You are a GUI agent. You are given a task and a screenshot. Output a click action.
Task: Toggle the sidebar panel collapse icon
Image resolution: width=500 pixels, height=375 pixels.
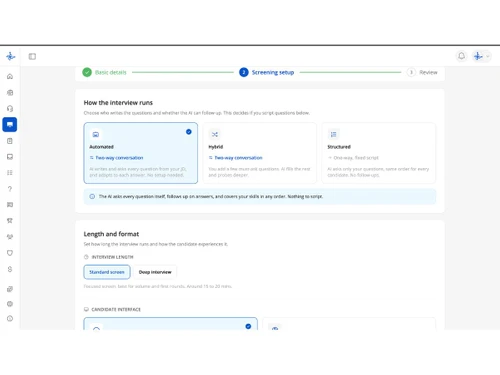[x=32, y=56]
